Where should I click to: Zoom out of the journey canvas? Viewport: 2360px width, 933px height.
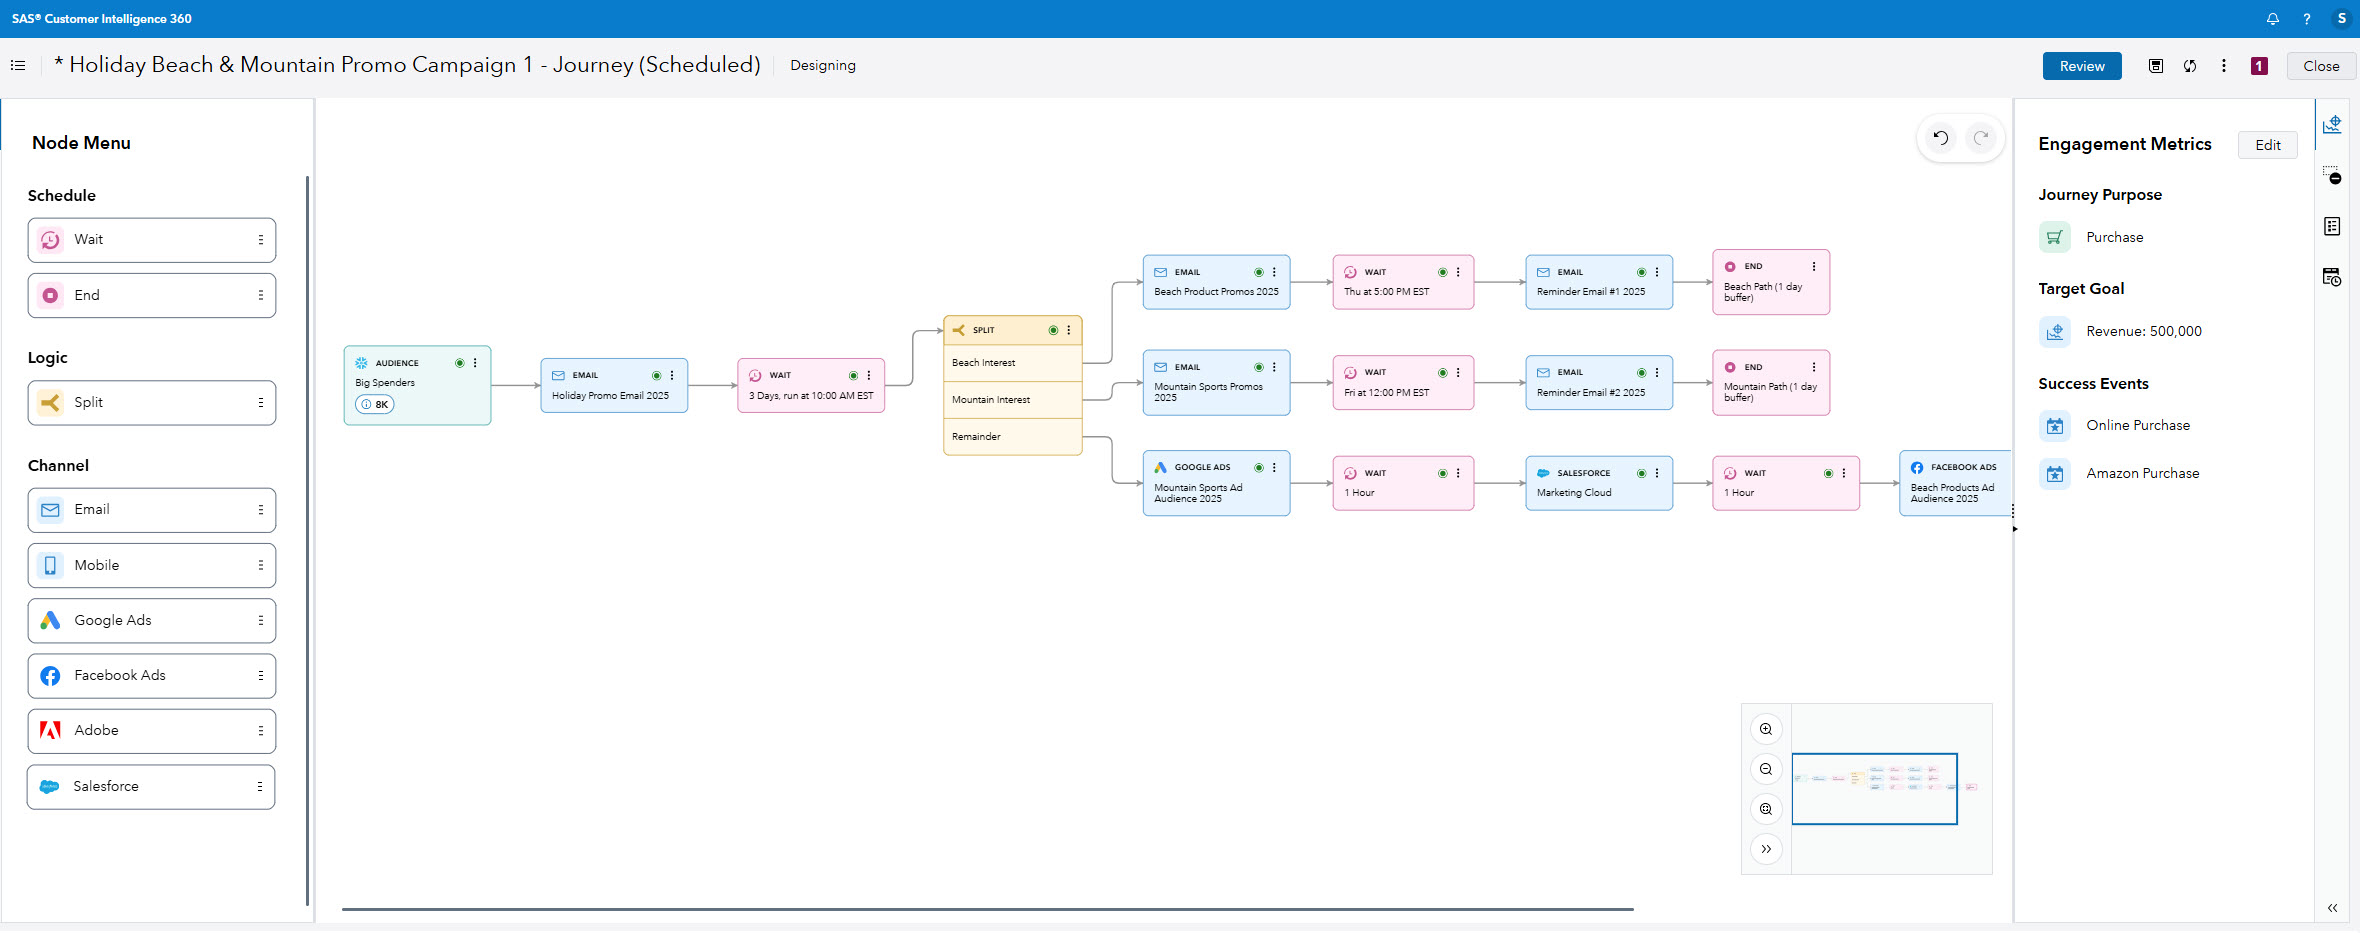(1766, 769)
